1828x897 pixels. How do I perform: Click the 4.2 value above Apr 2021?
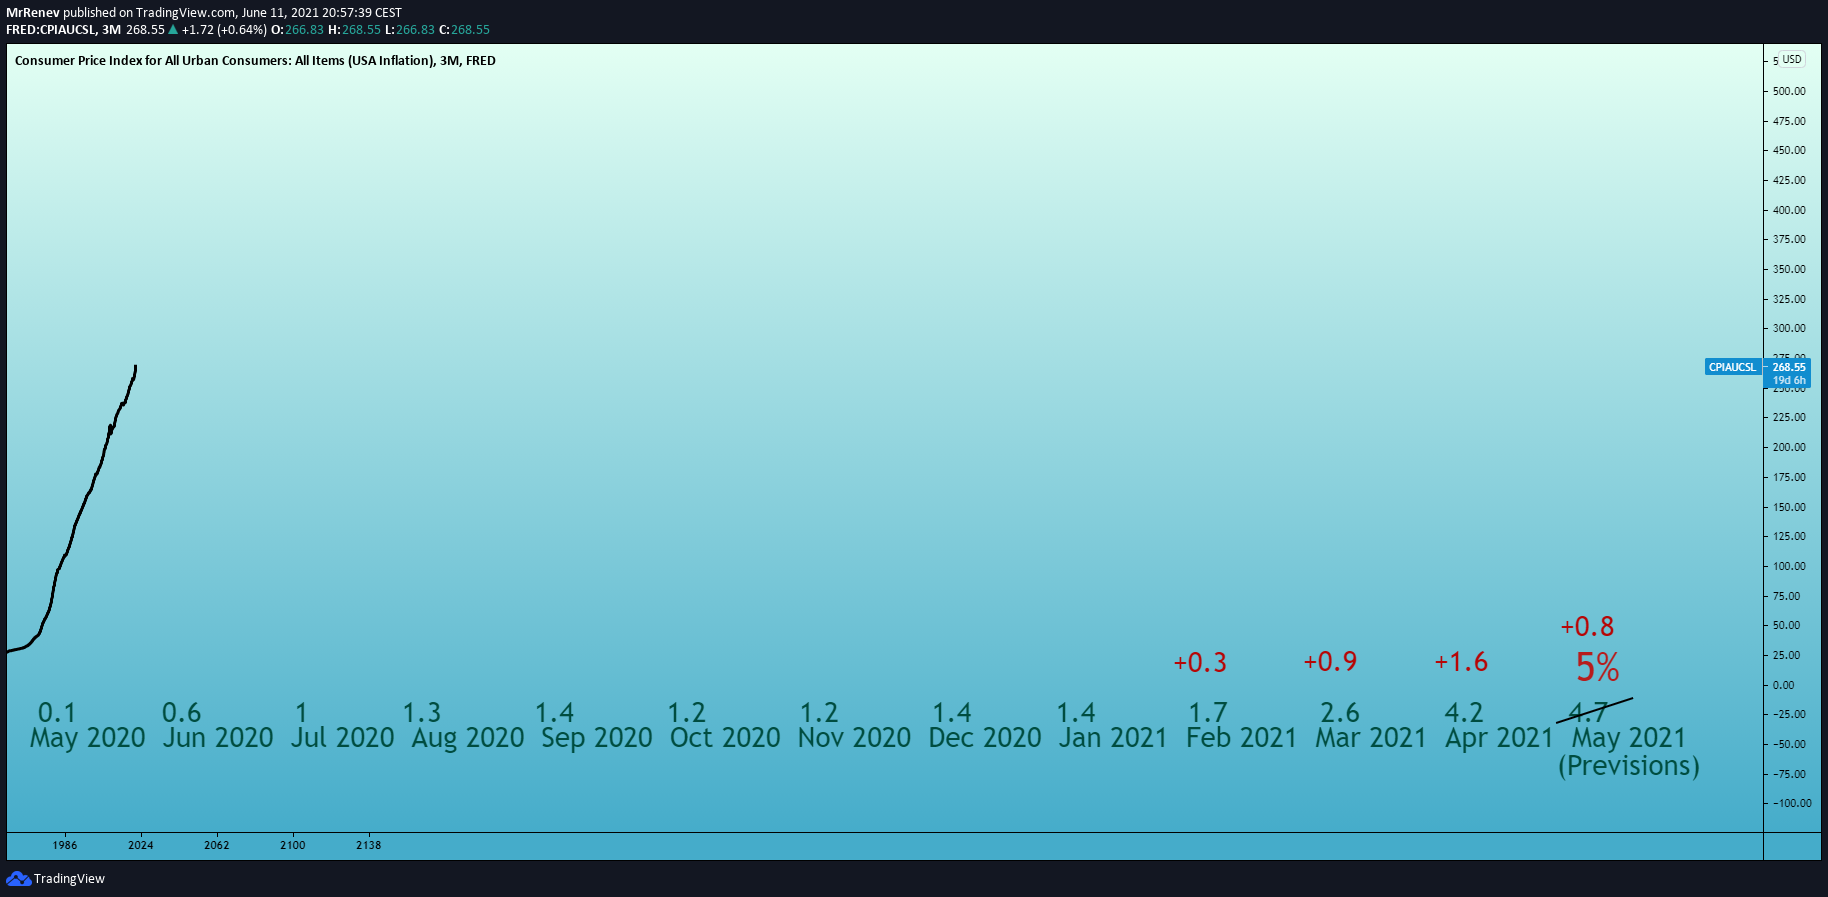[x=1464, y=712]
